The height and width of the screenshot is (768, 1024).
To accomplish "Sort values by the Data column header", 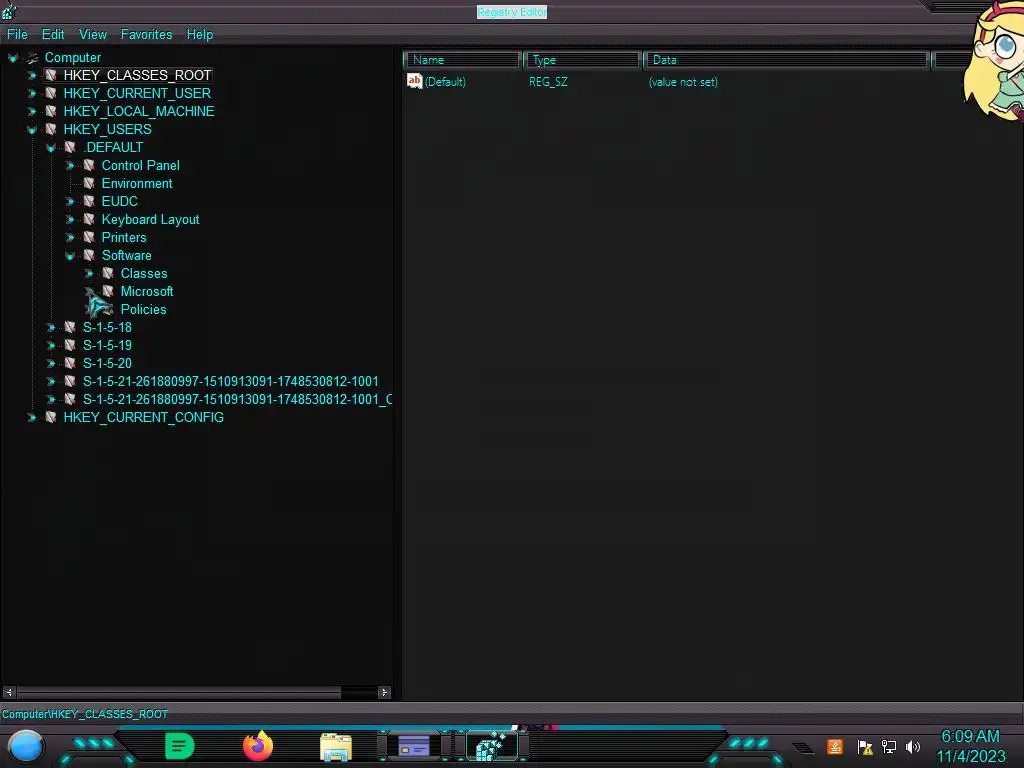I will pos(786,60).
